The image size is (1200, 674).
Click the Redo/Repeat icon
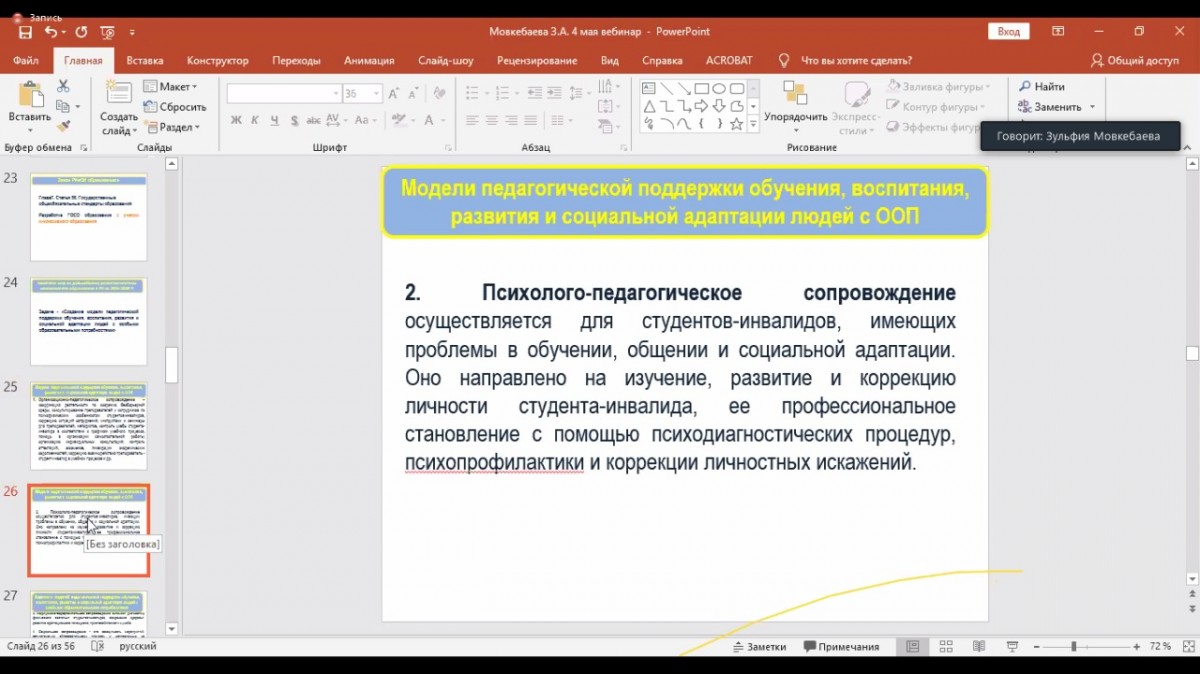pos(81,32)
